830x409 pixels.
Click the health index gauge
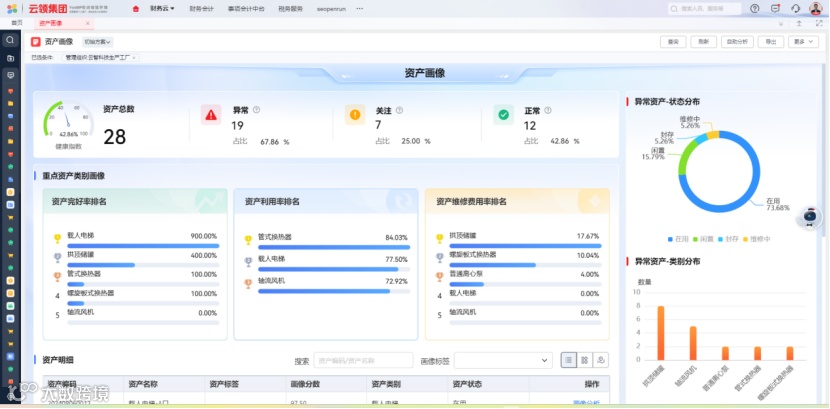coord(68,120)
